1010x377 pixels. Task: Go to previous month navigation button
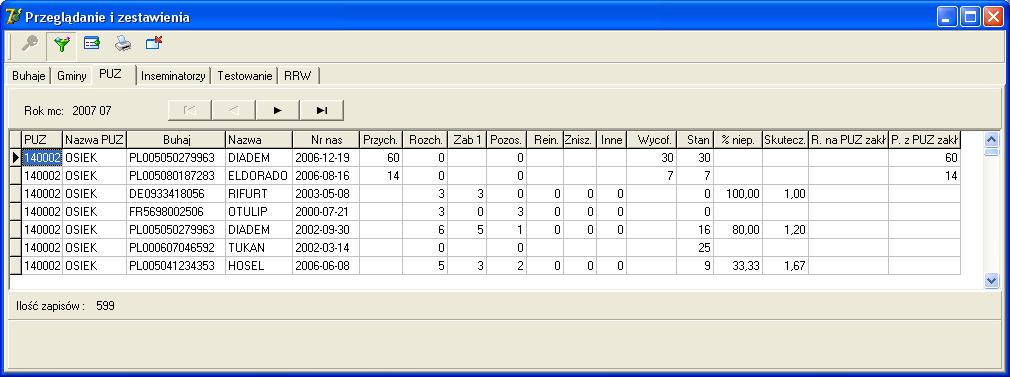[x=233, y=110]
